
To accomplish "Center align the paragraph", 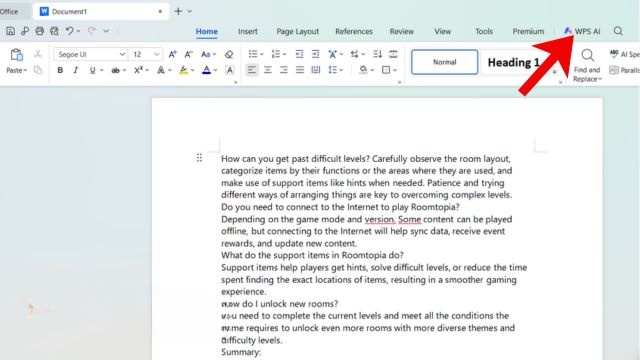I will point(268,70).
